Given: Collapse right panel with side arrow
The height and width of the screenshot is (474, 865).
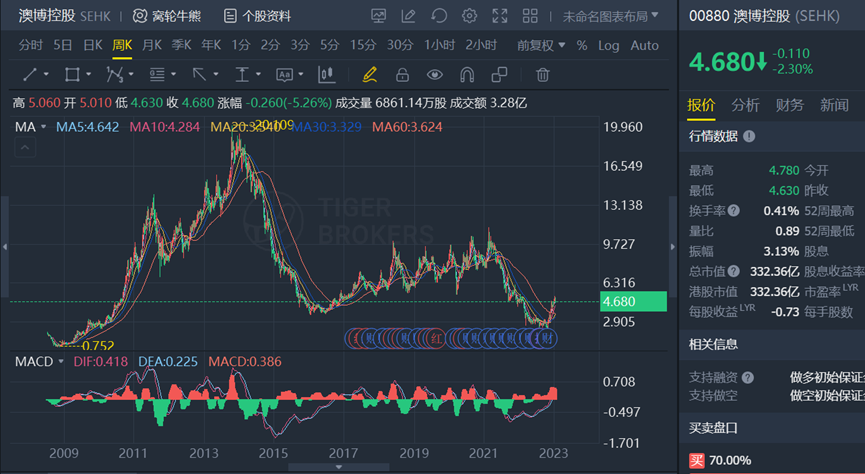Looking at the screenshot, I should point(672,247).
